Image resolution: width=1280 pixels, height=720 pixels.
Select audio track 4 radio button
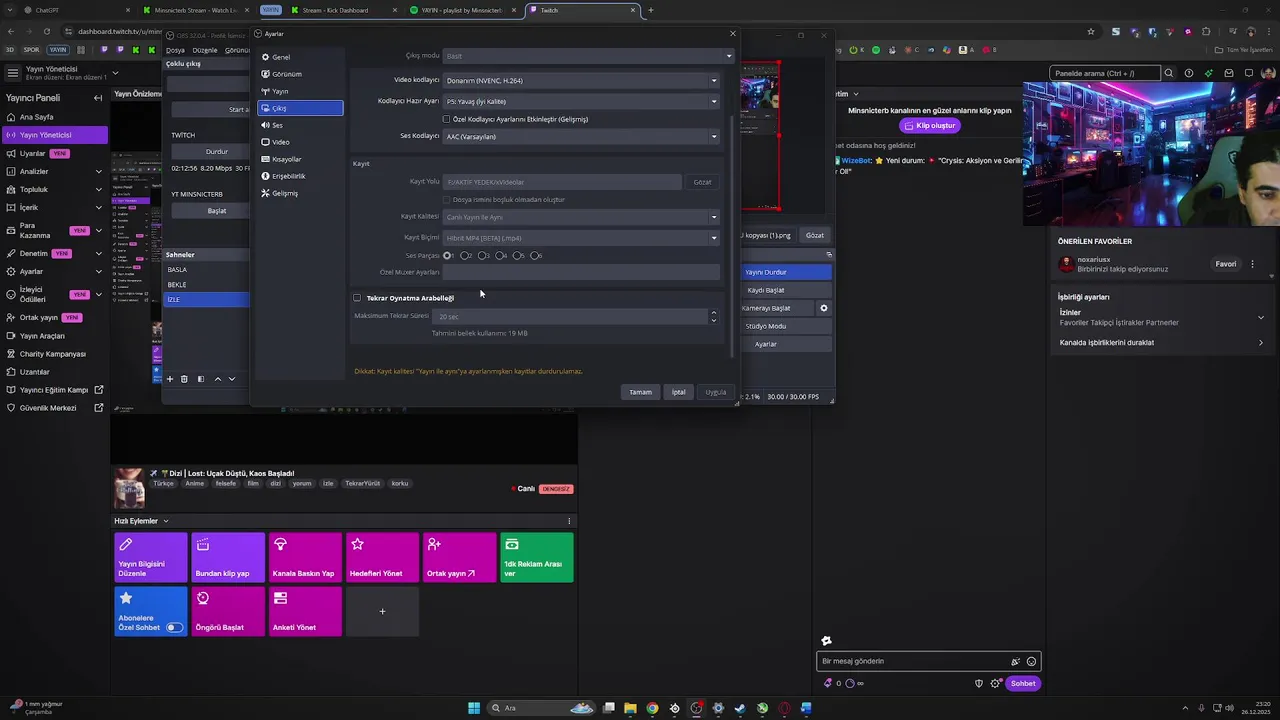500,256
